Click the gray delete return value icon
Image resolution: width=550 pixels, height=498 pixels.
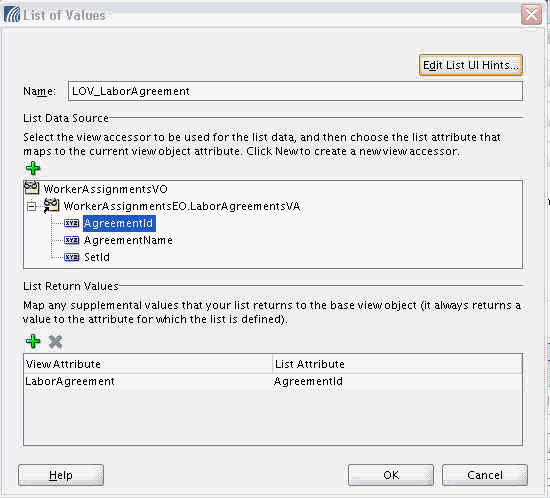click(55, 341)
